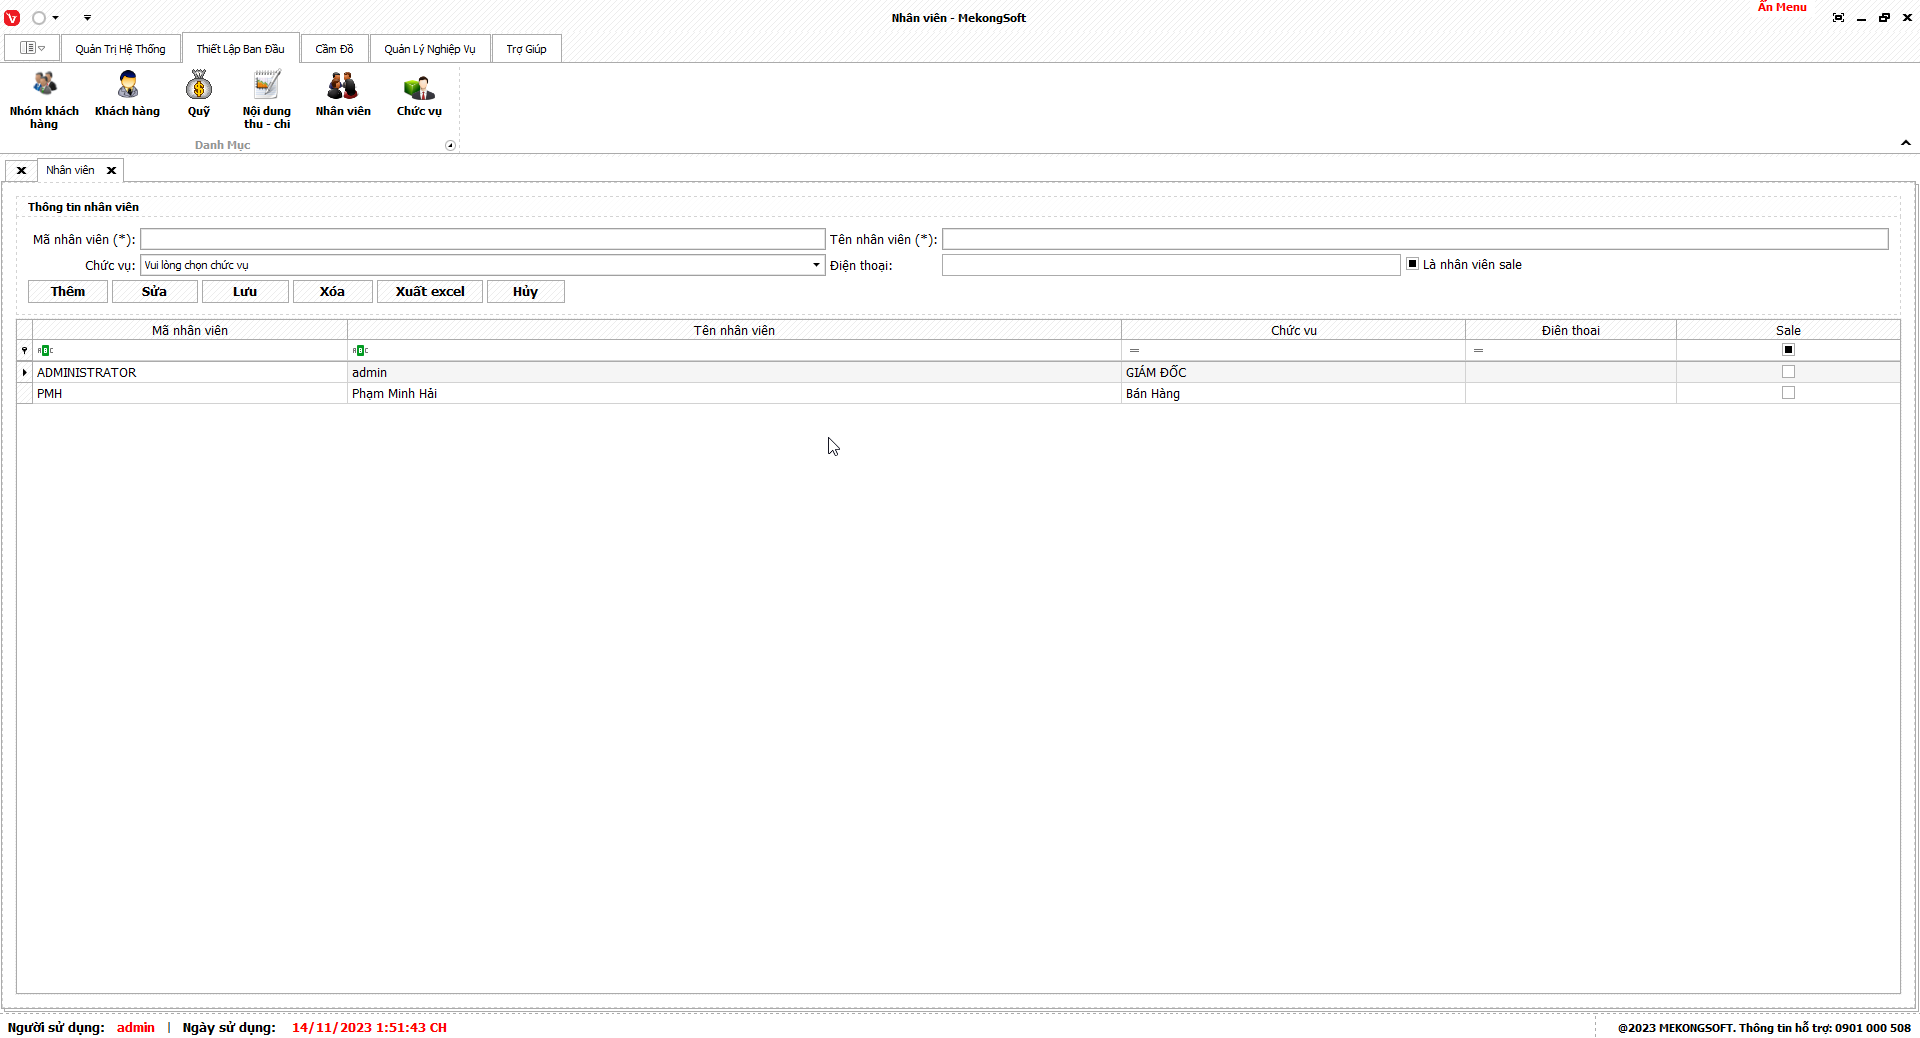Click the admin username in status bar

(x=136, y=1027)
